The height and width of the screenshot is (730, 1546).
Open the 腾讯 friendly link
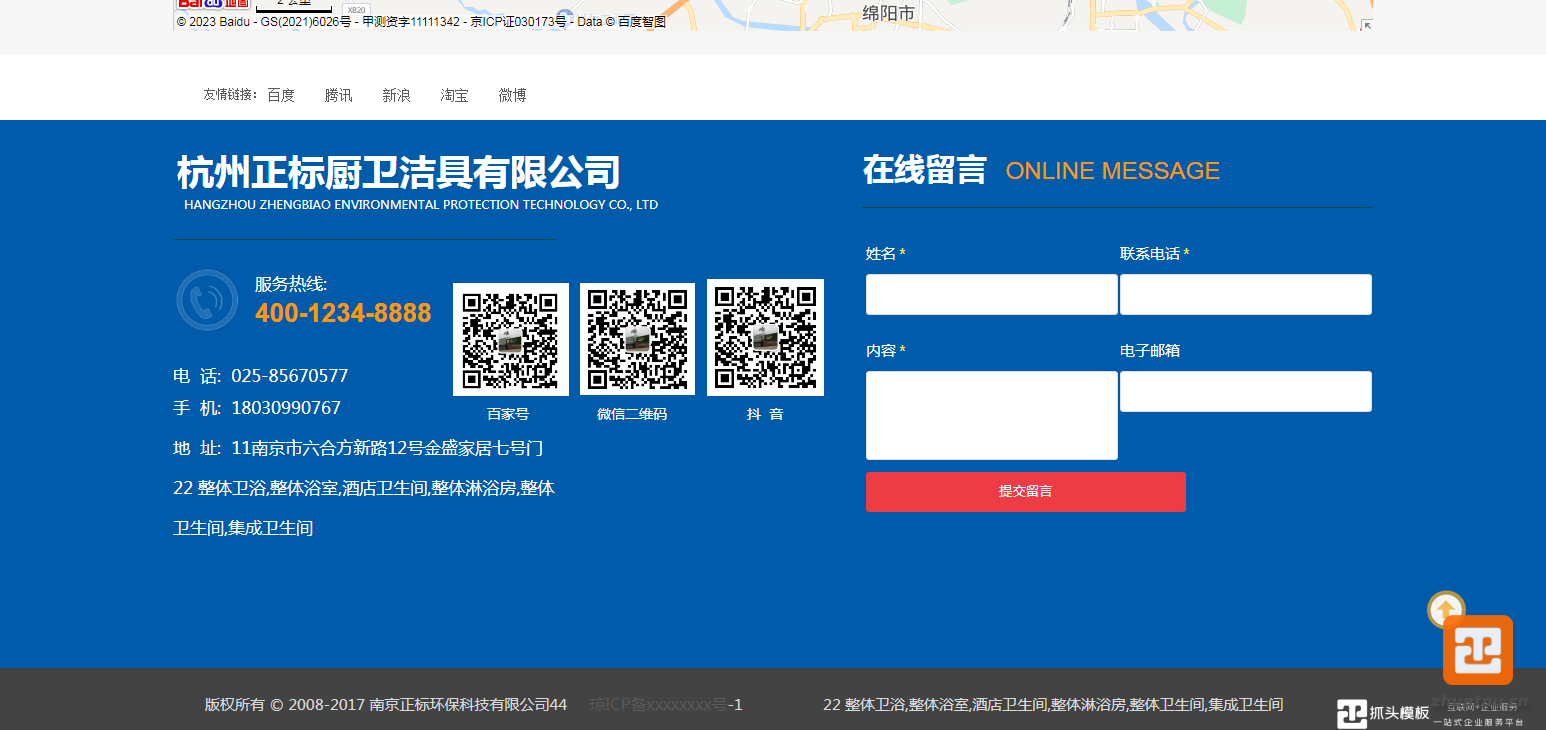tap(338, 95)
